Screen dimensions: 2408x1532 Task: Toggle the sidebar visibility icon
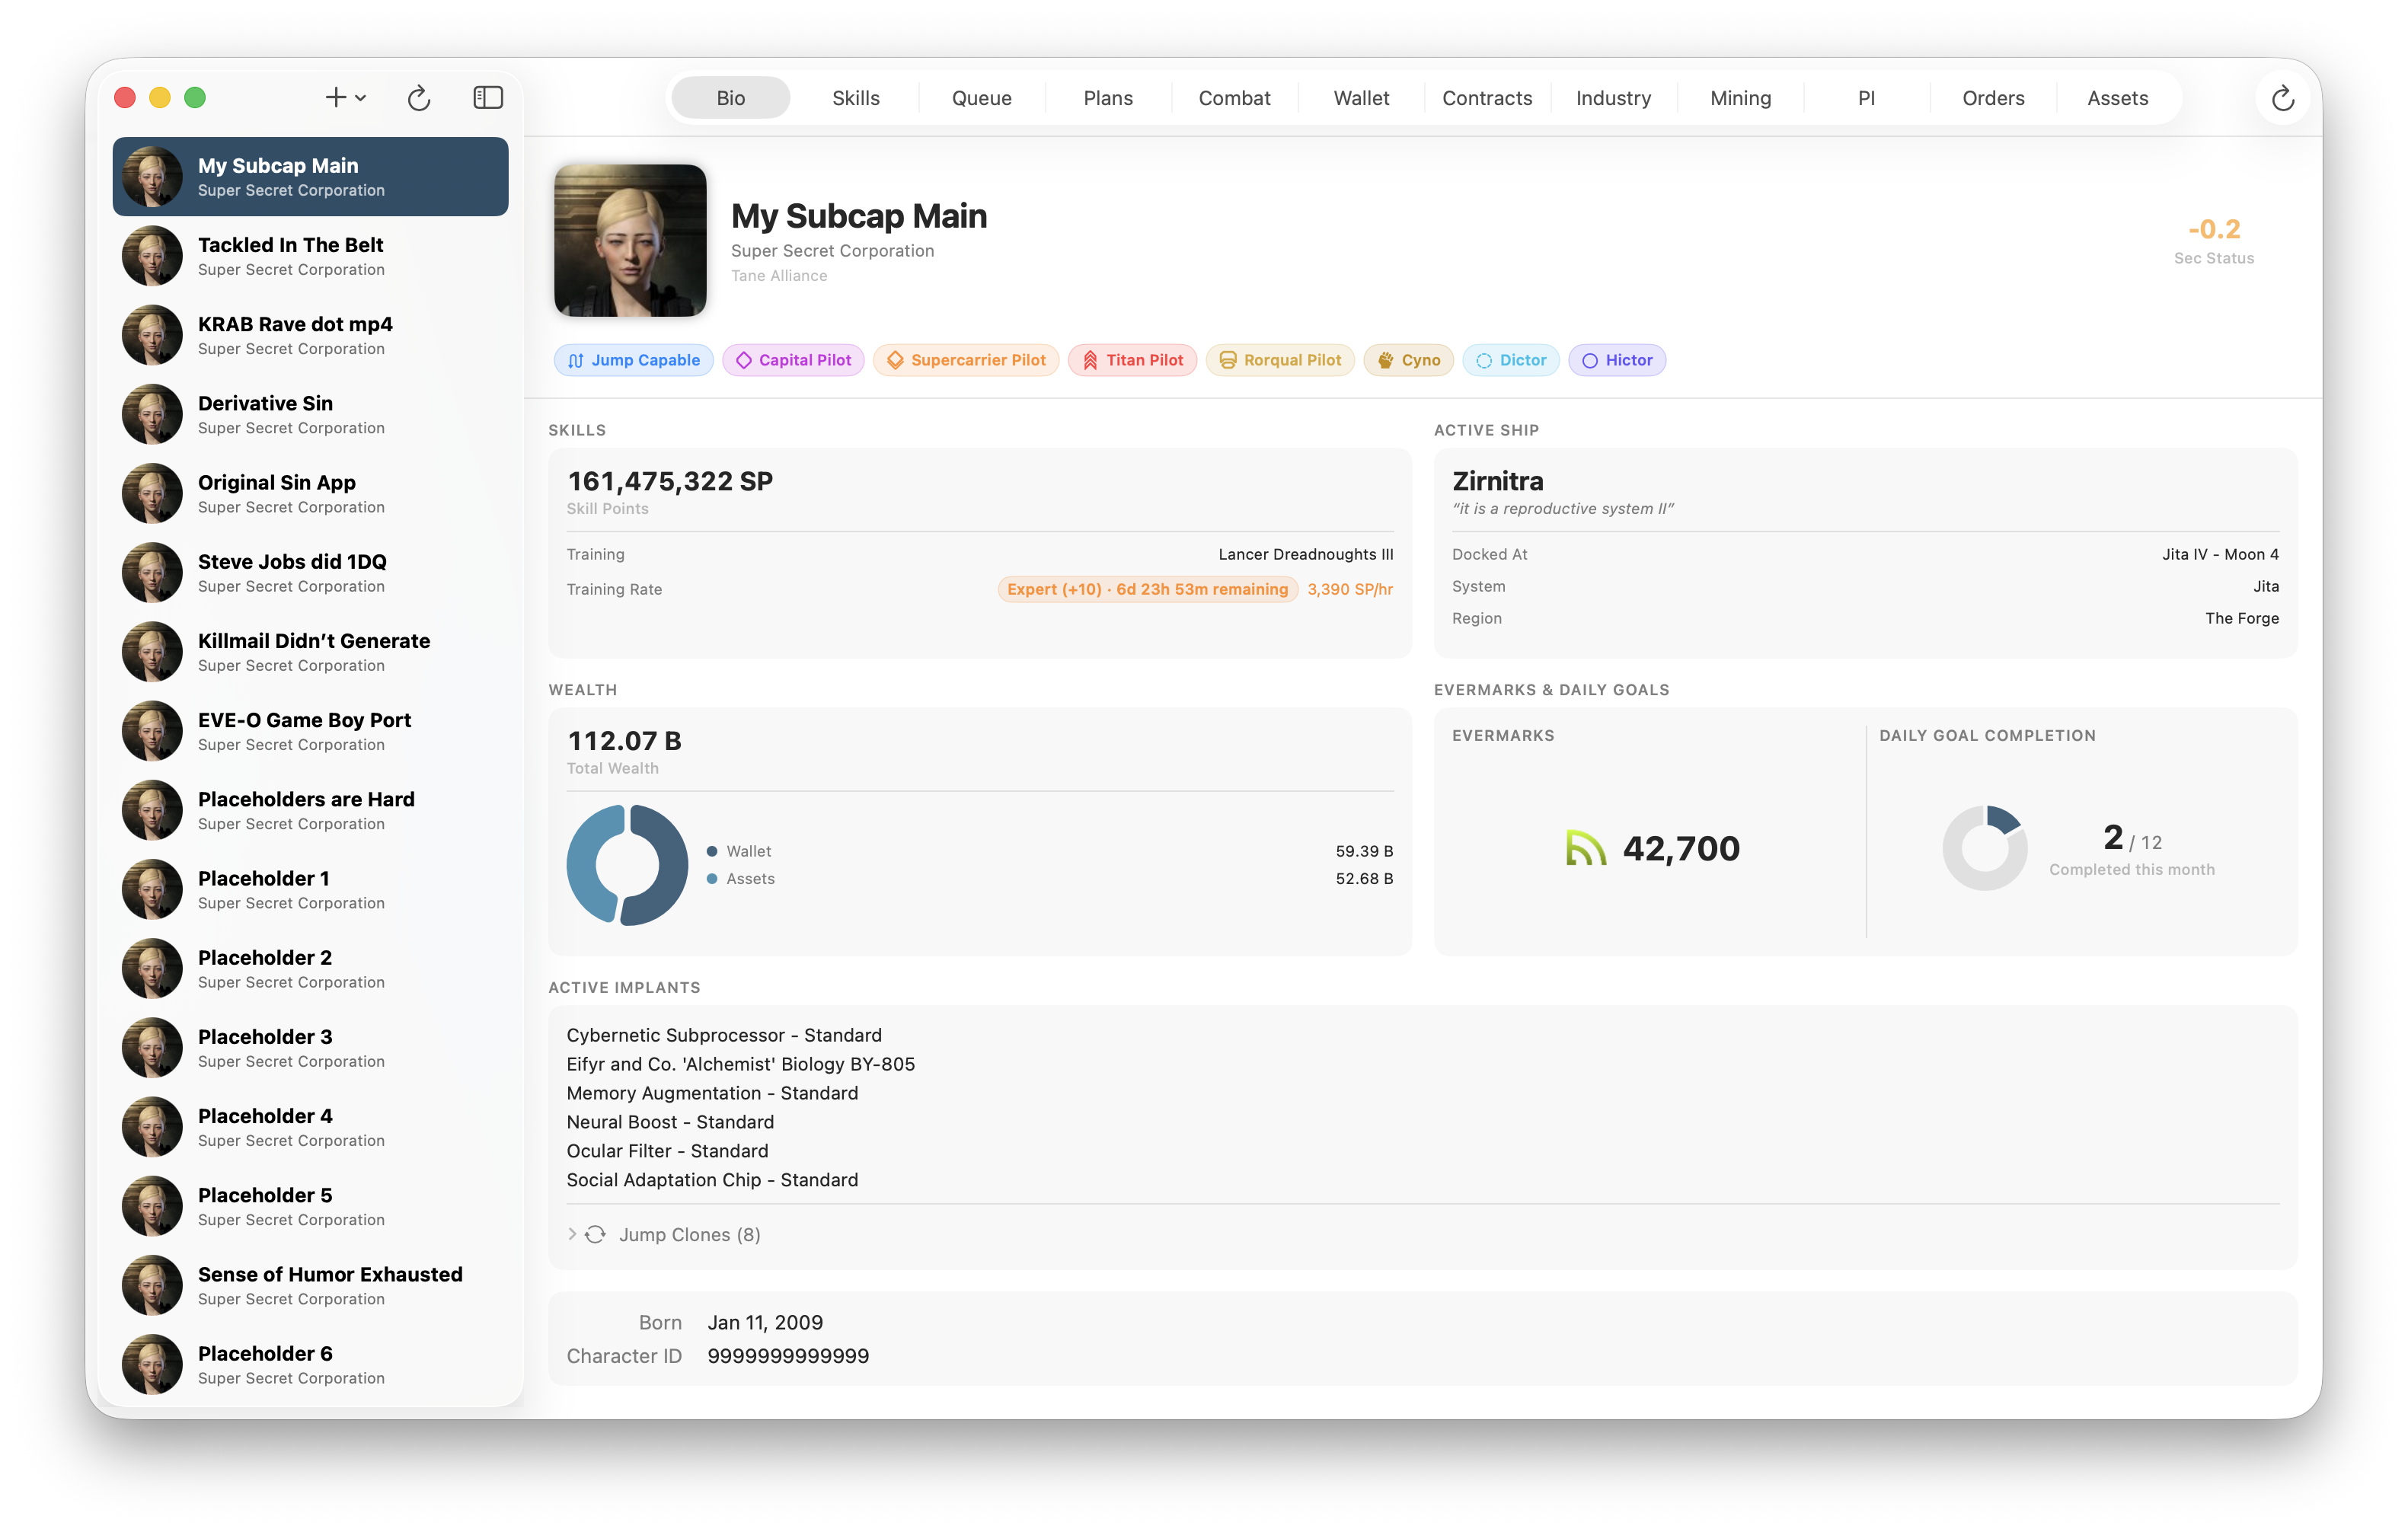coord(488,97)
